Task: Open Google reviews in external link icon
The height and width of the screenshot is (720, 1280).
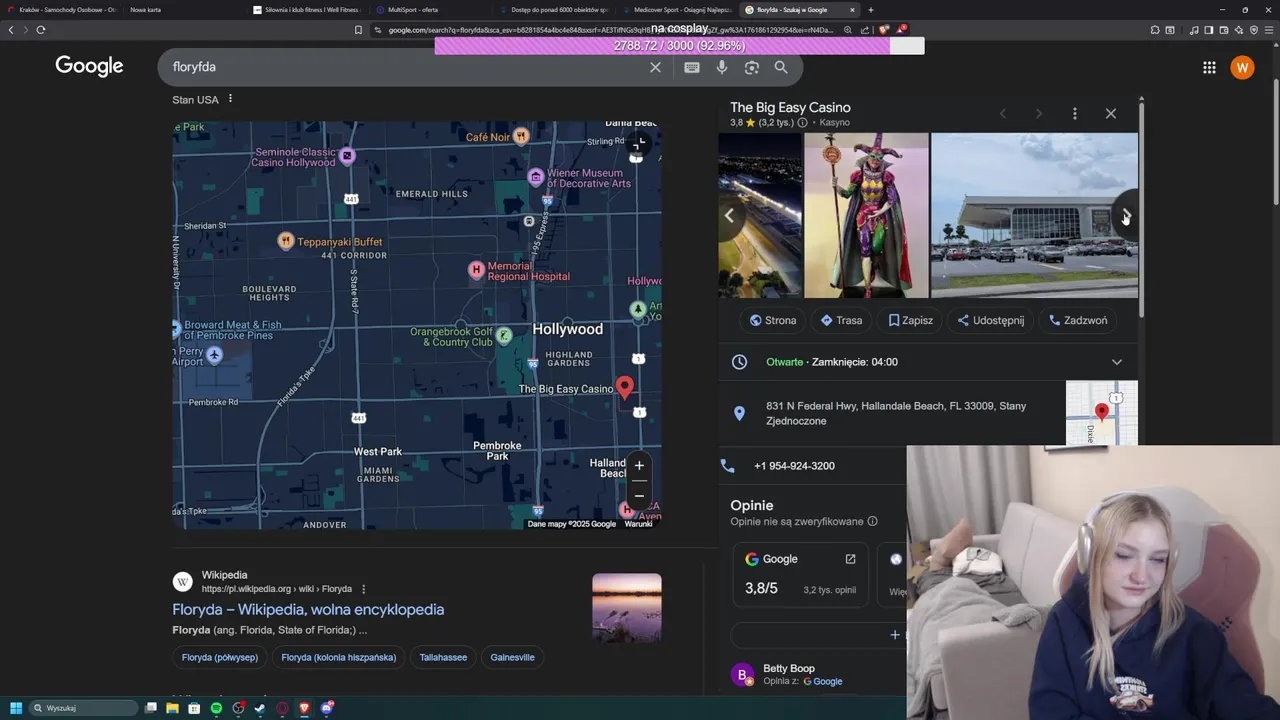Action: [x=850, y=559]
